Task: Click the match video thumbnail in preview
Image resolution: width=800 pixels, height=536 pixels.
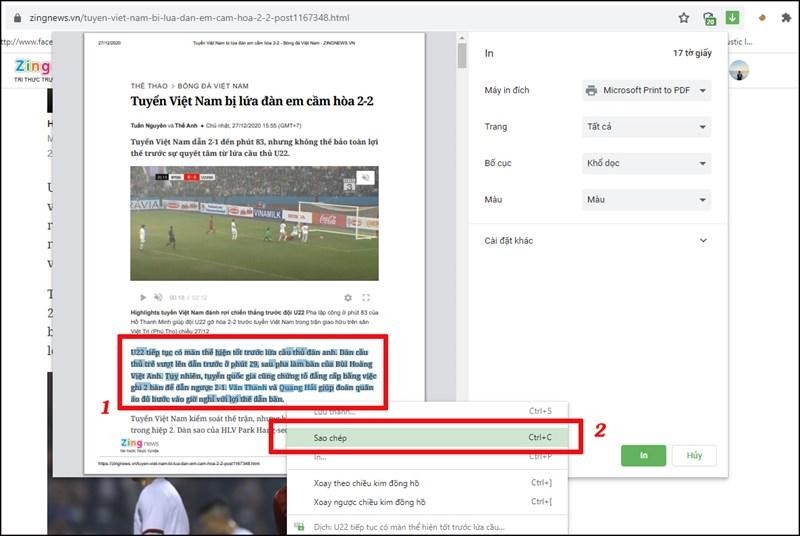Action: coord(254,223)
